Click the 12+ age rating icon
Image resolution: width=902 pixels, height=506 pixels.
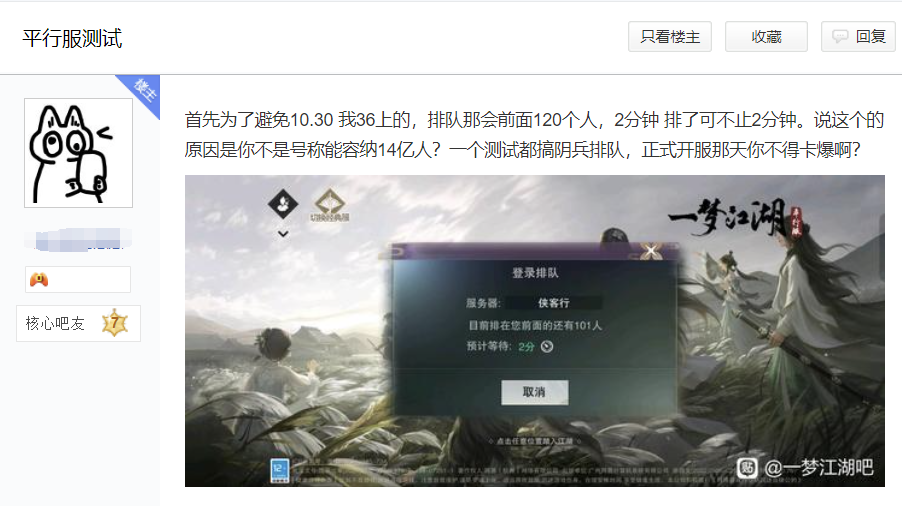(x=280, y=470)
